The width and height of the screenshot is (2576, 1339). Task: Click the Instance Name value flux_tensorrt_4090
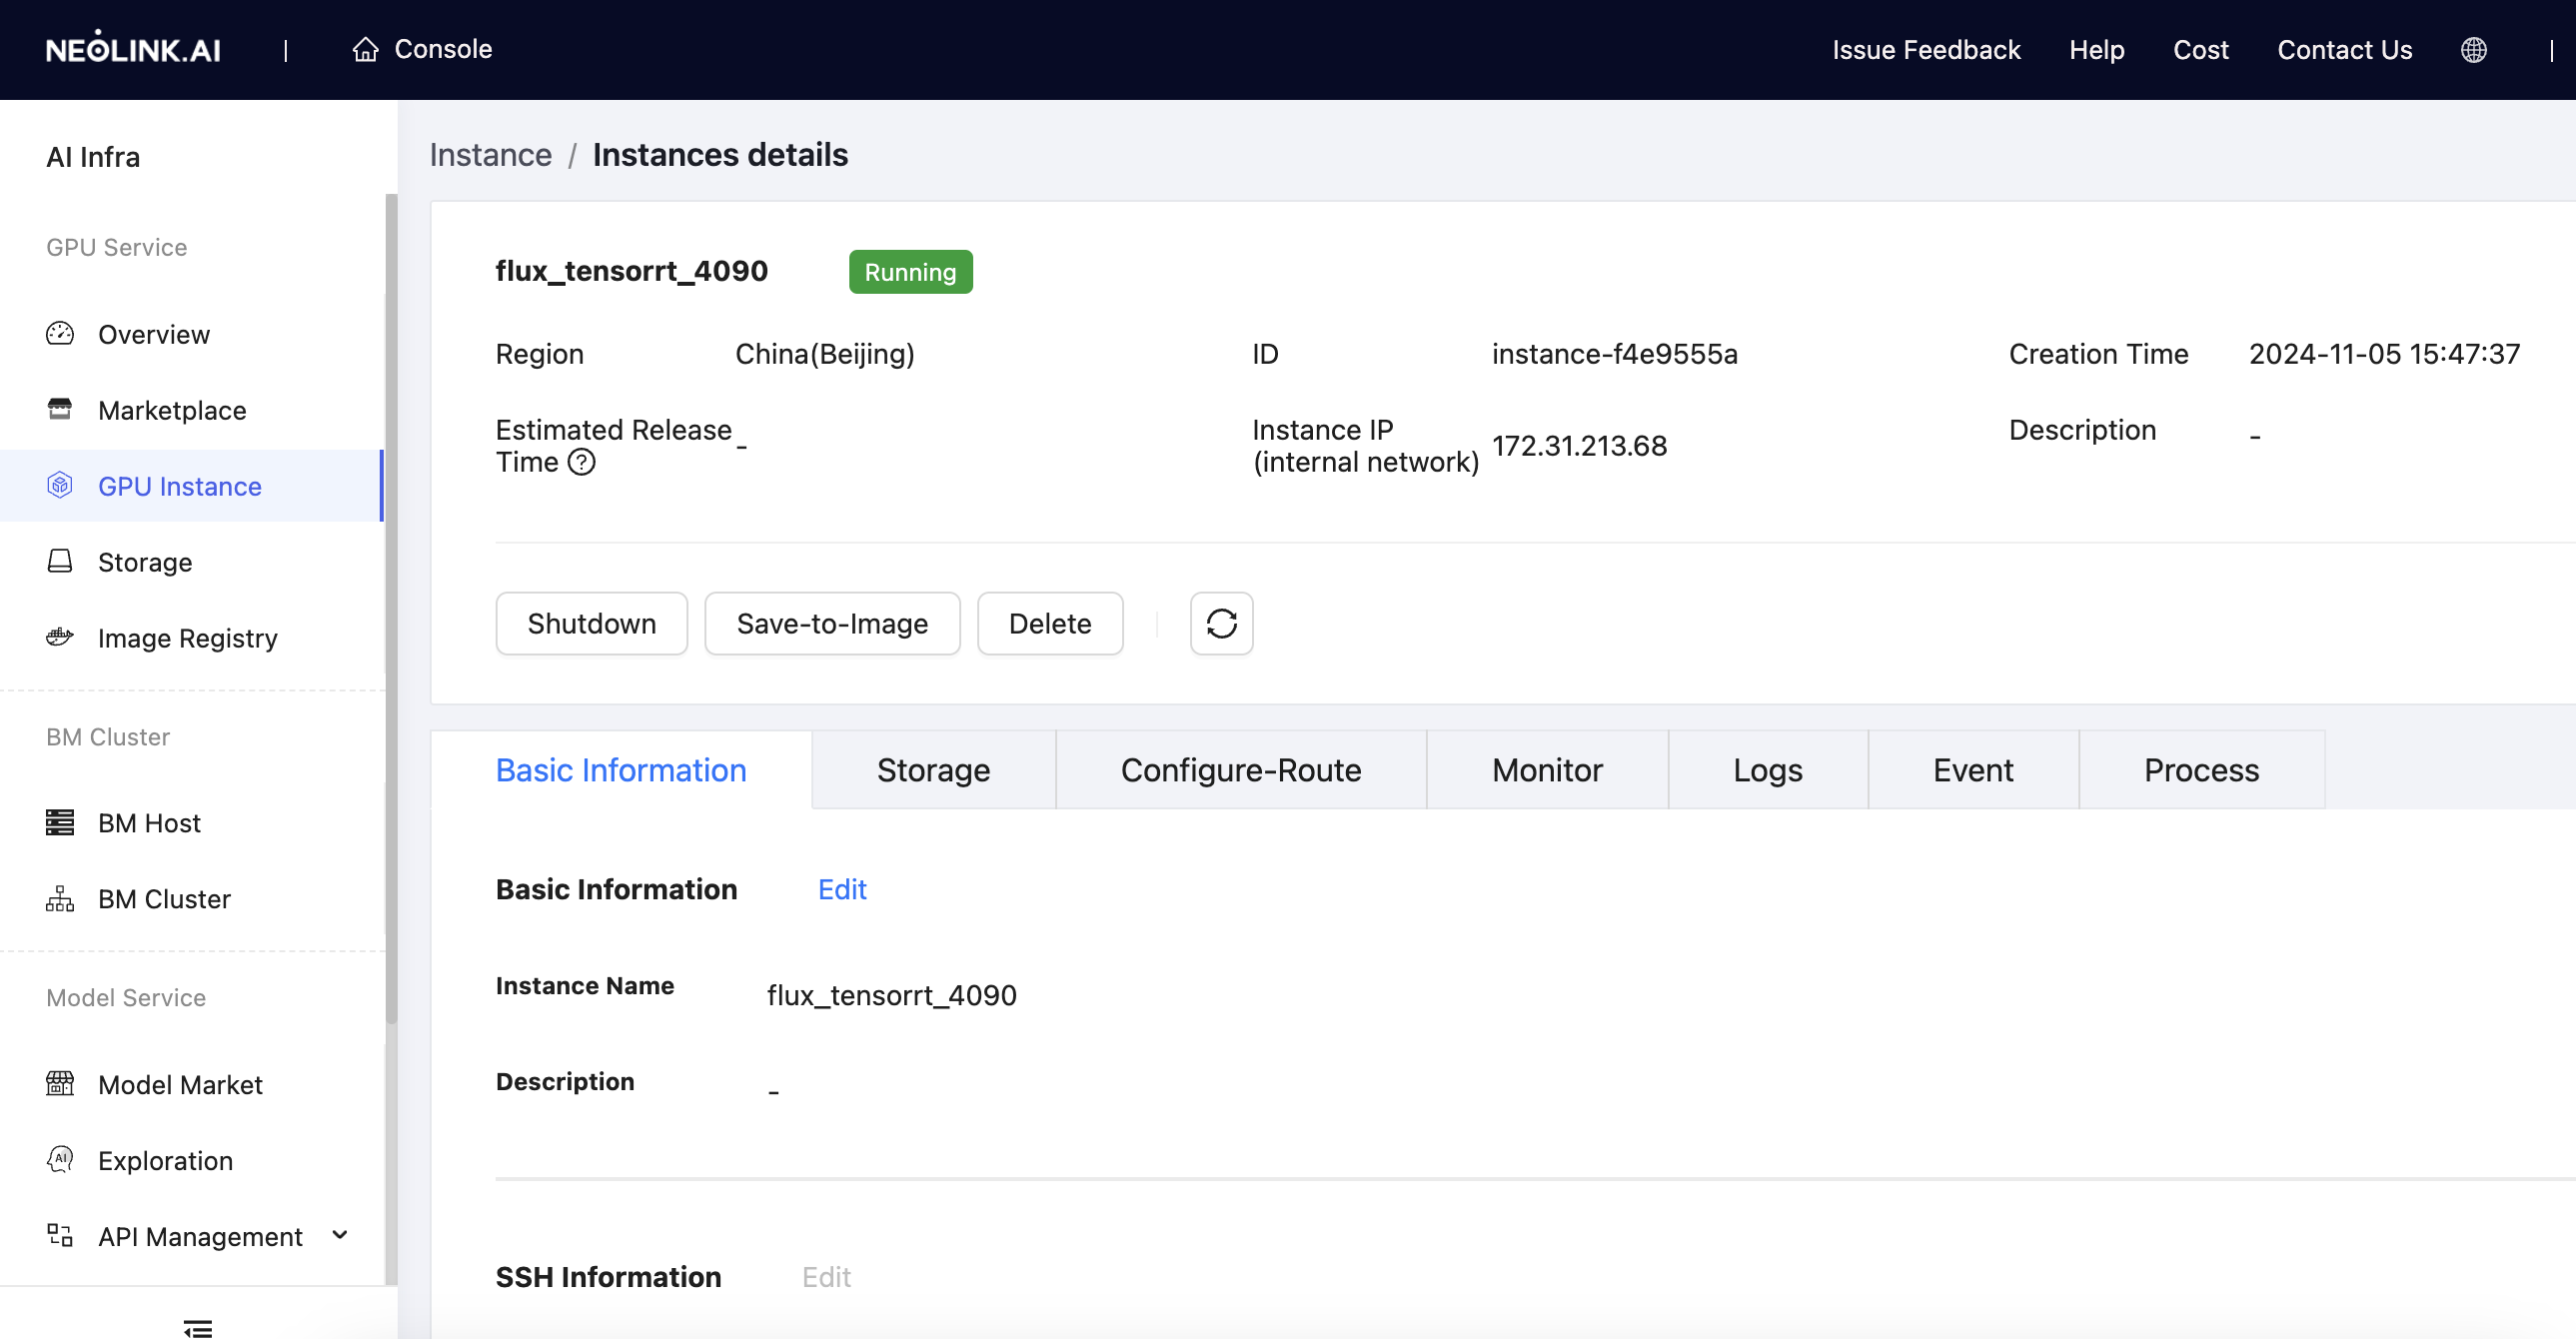(891, 995)
